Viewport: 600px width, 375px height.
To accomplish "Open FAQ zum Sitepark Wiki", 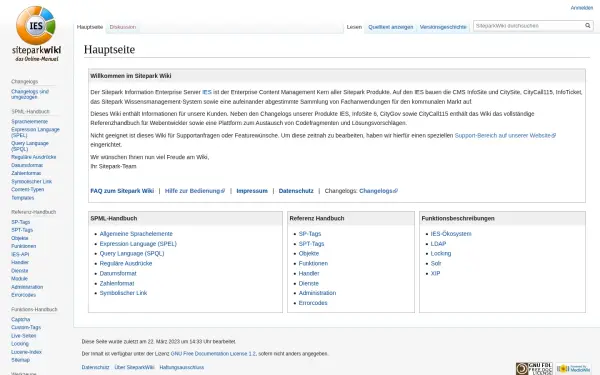I will click(122, 191).
